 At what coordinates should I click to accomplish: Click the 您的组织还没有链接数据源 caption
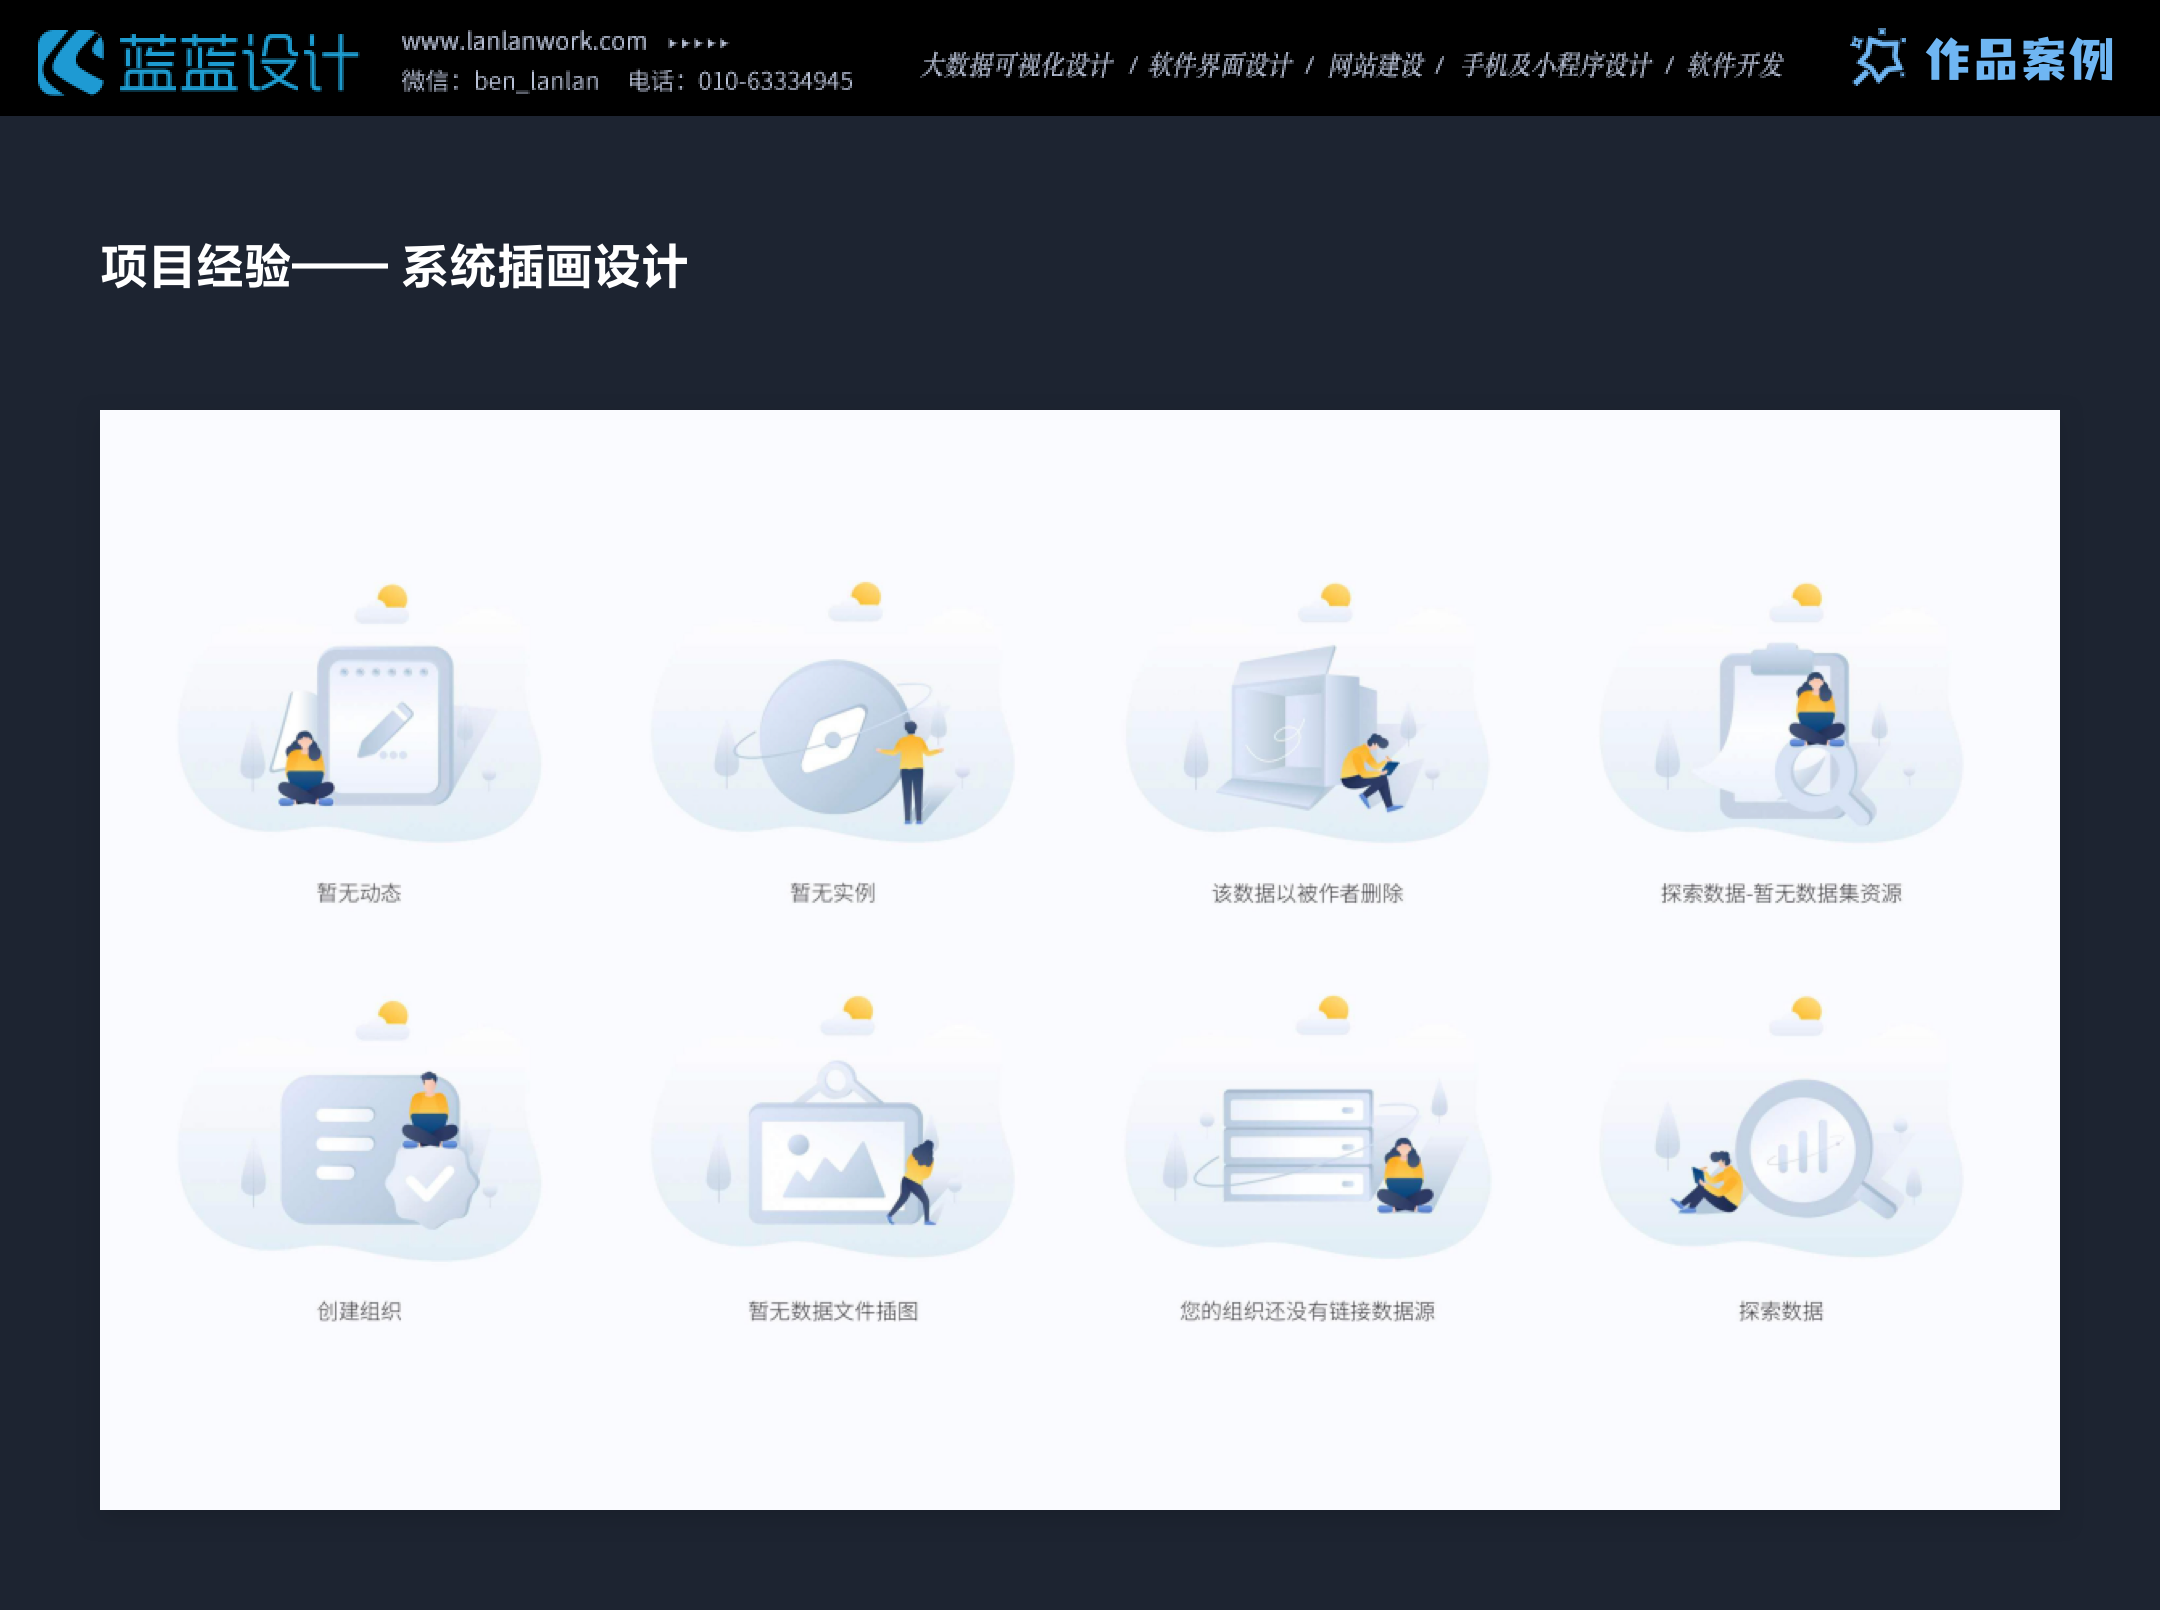pyautogui.click(x=1307, y=1311)
